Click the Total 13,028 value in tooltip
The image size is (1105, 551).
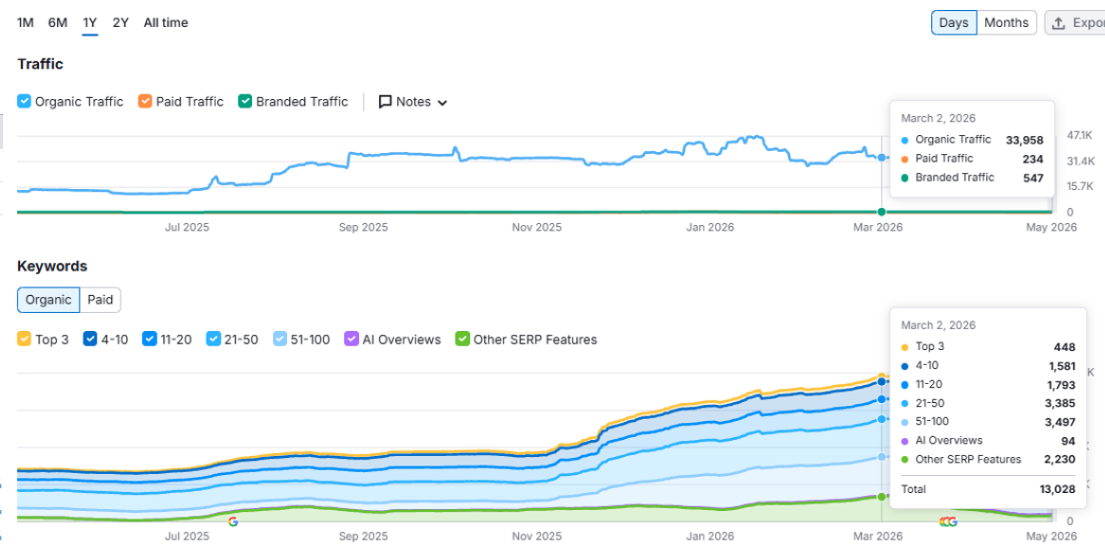coord(1057,489)
